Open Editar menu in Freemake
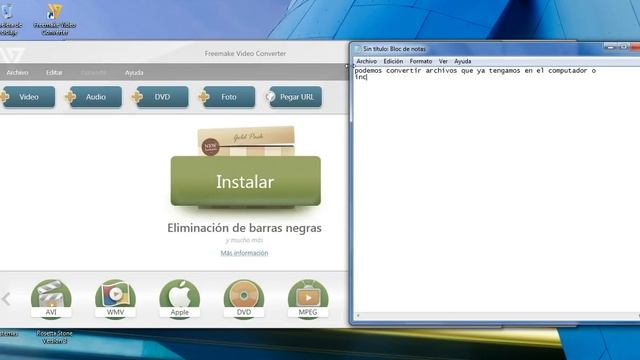This screenshot has height=360, width=640. [x=54, y=73]
